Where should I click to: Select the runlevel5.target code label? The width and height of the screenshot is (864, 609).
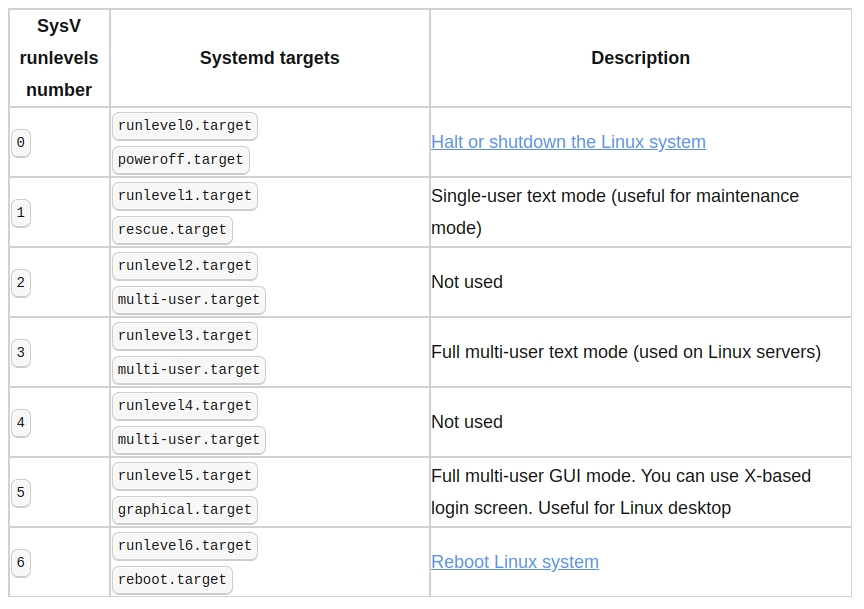click(185, 476)
